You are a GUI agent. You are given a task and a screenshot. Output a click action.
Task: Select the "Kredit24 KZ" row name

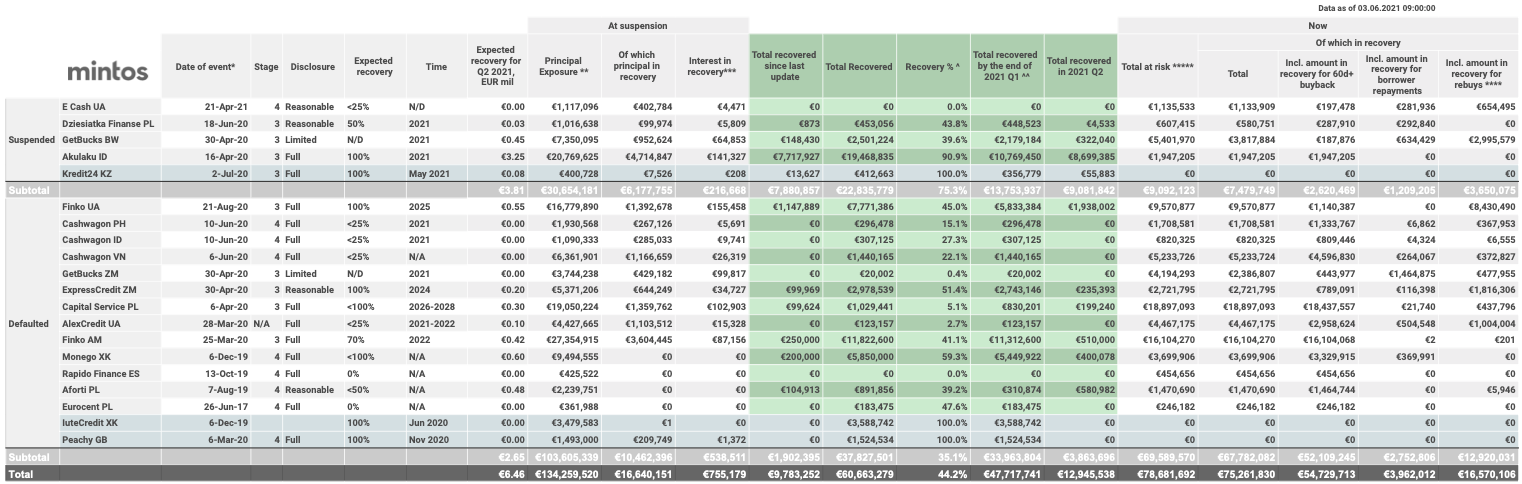point(87,175)
